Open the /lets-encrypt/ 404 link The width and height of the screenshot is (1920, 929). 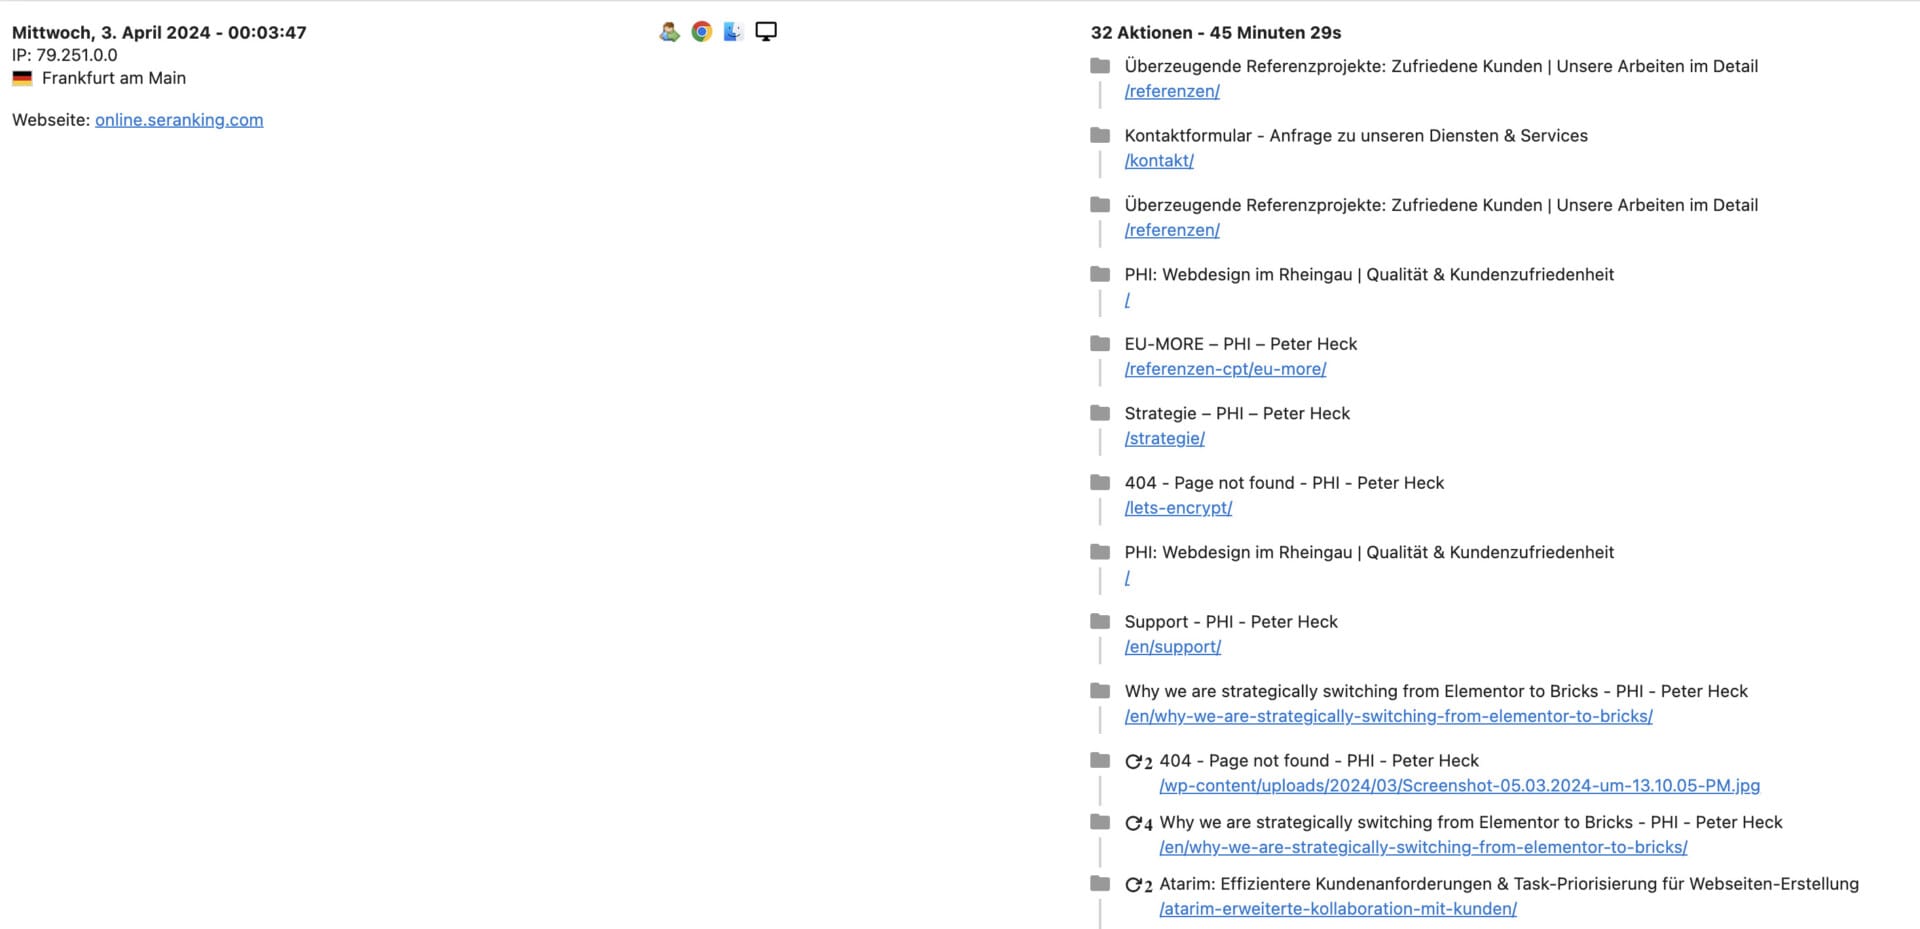pyautogui.click(x=1178, y=508)
